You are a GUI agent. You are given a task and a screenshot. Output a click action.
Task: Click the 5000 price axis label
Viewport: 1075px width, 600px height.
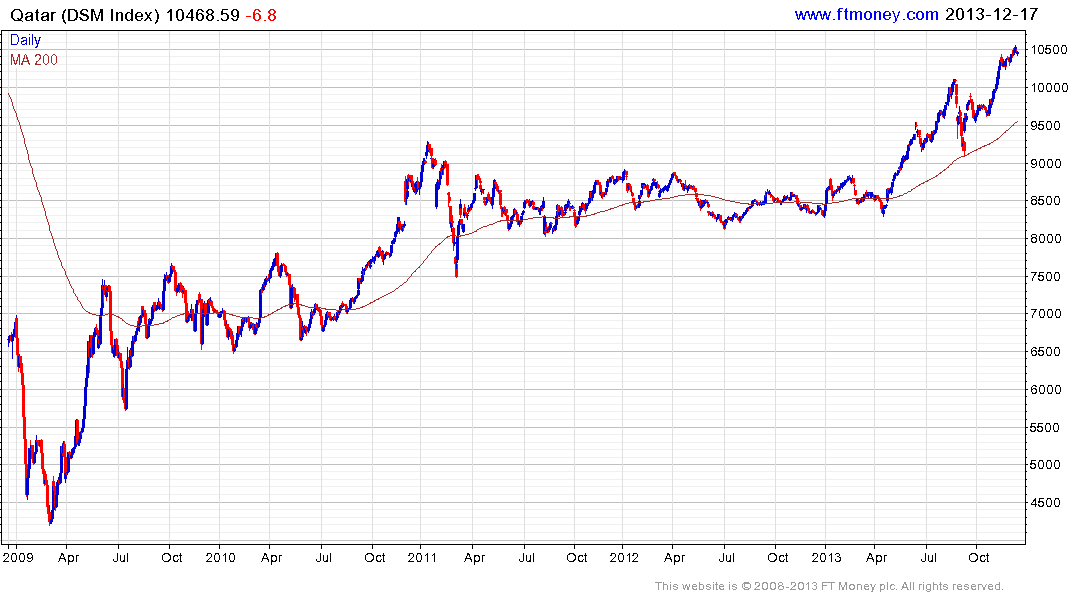coord(1047,465)
